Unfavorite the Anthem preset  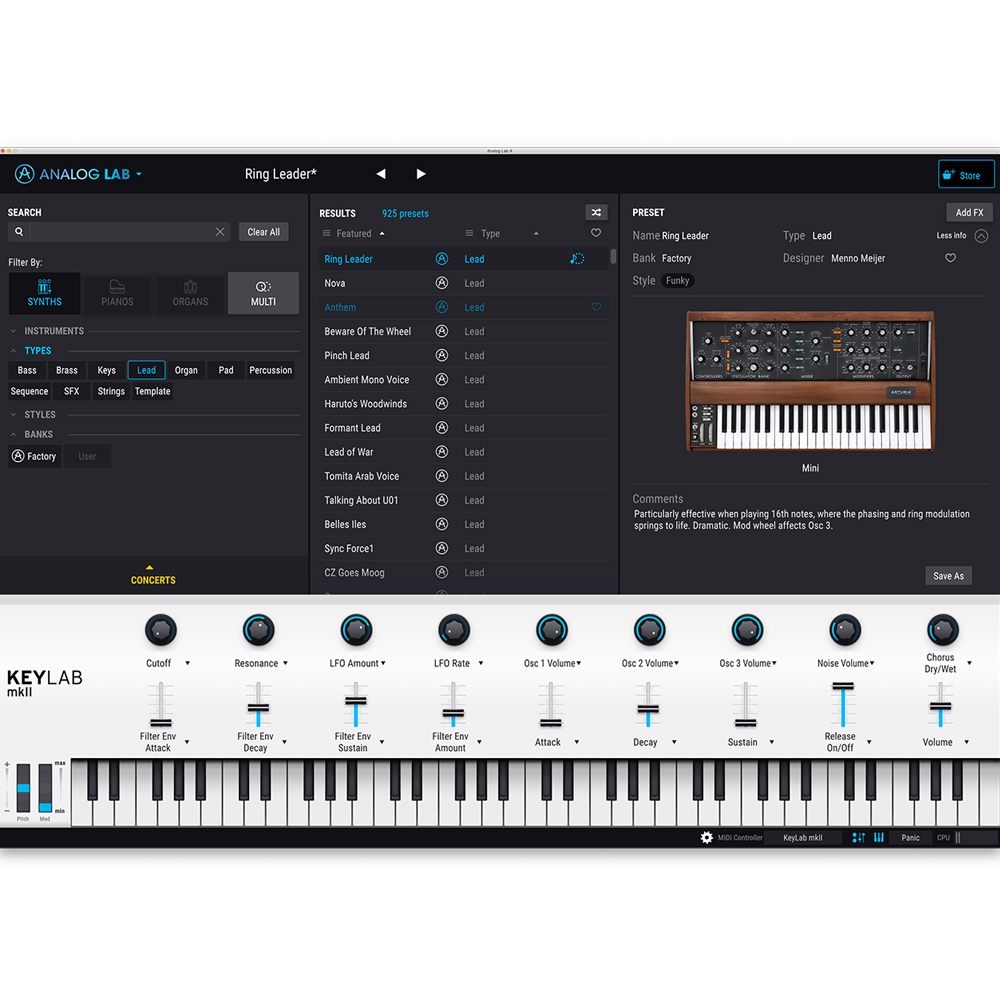[596, 307]
